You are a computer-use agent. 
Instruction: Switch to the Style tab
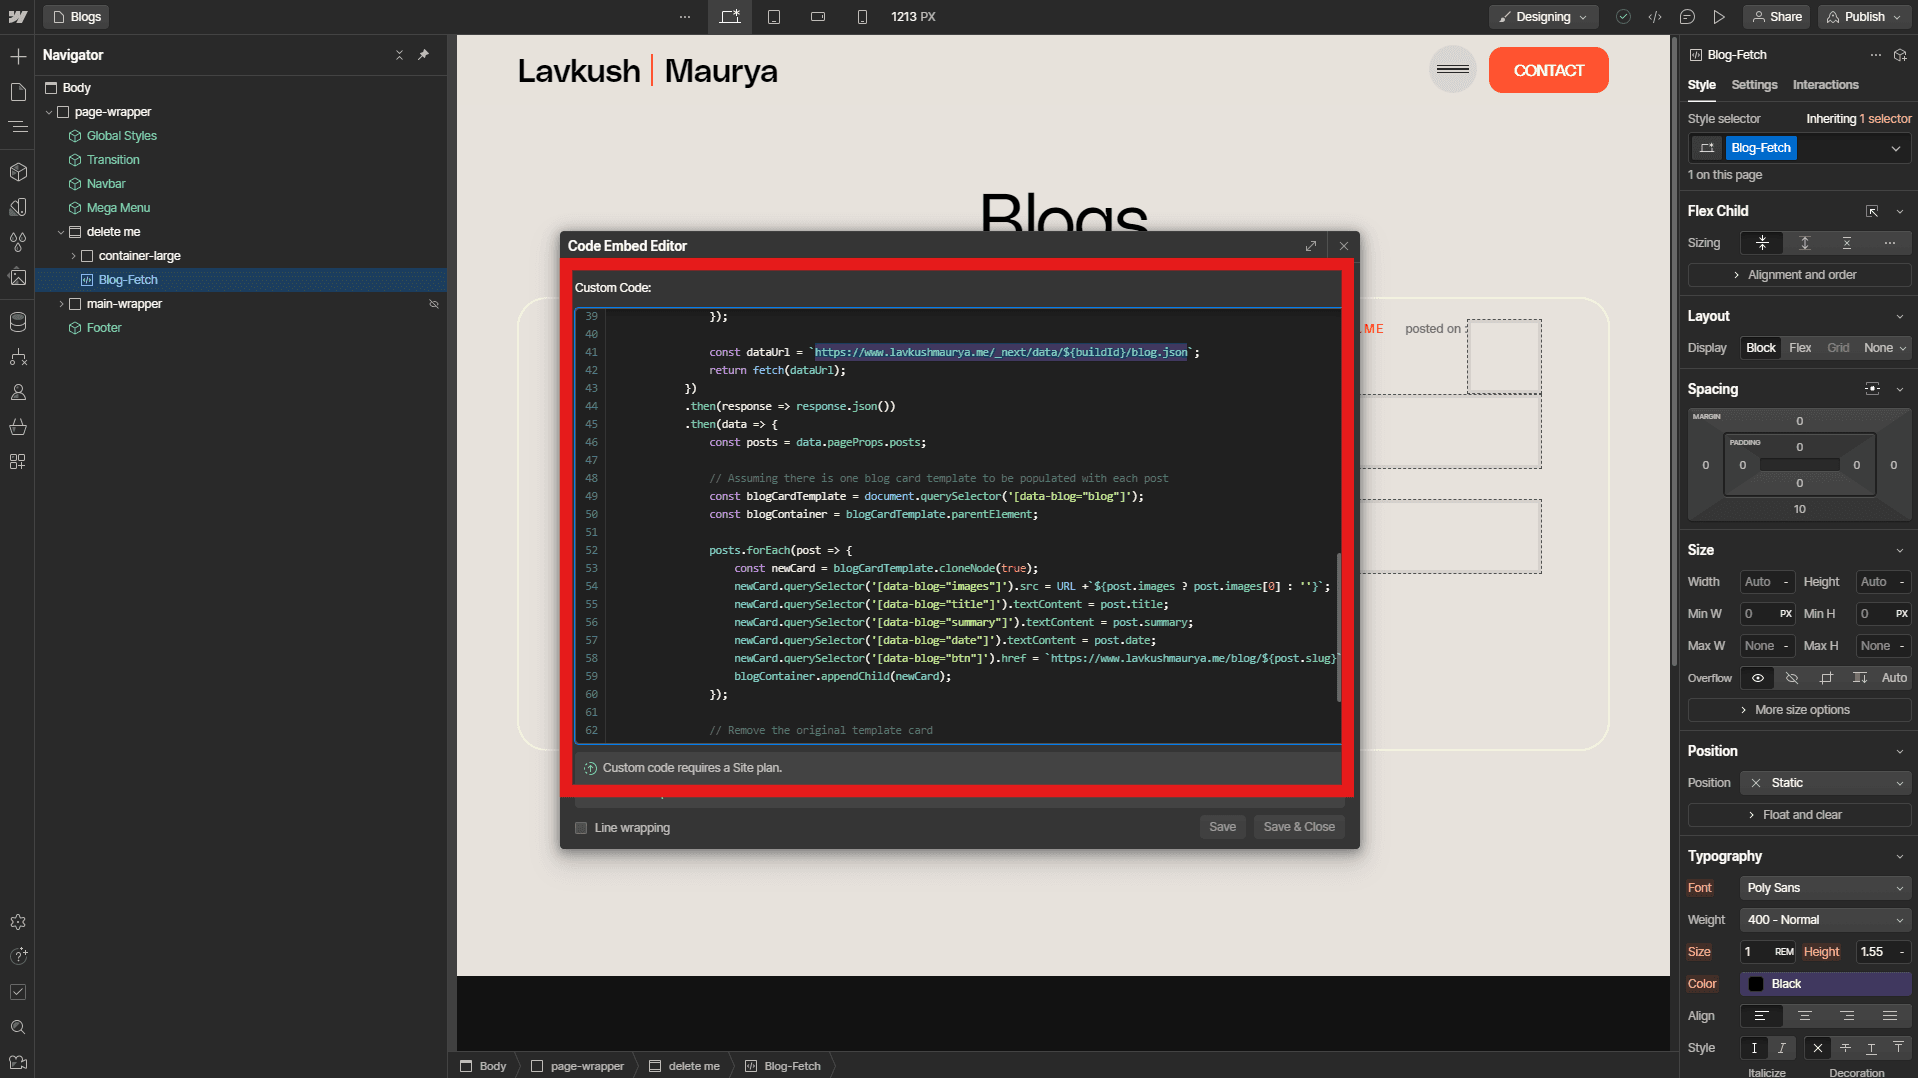[1701, 85]
